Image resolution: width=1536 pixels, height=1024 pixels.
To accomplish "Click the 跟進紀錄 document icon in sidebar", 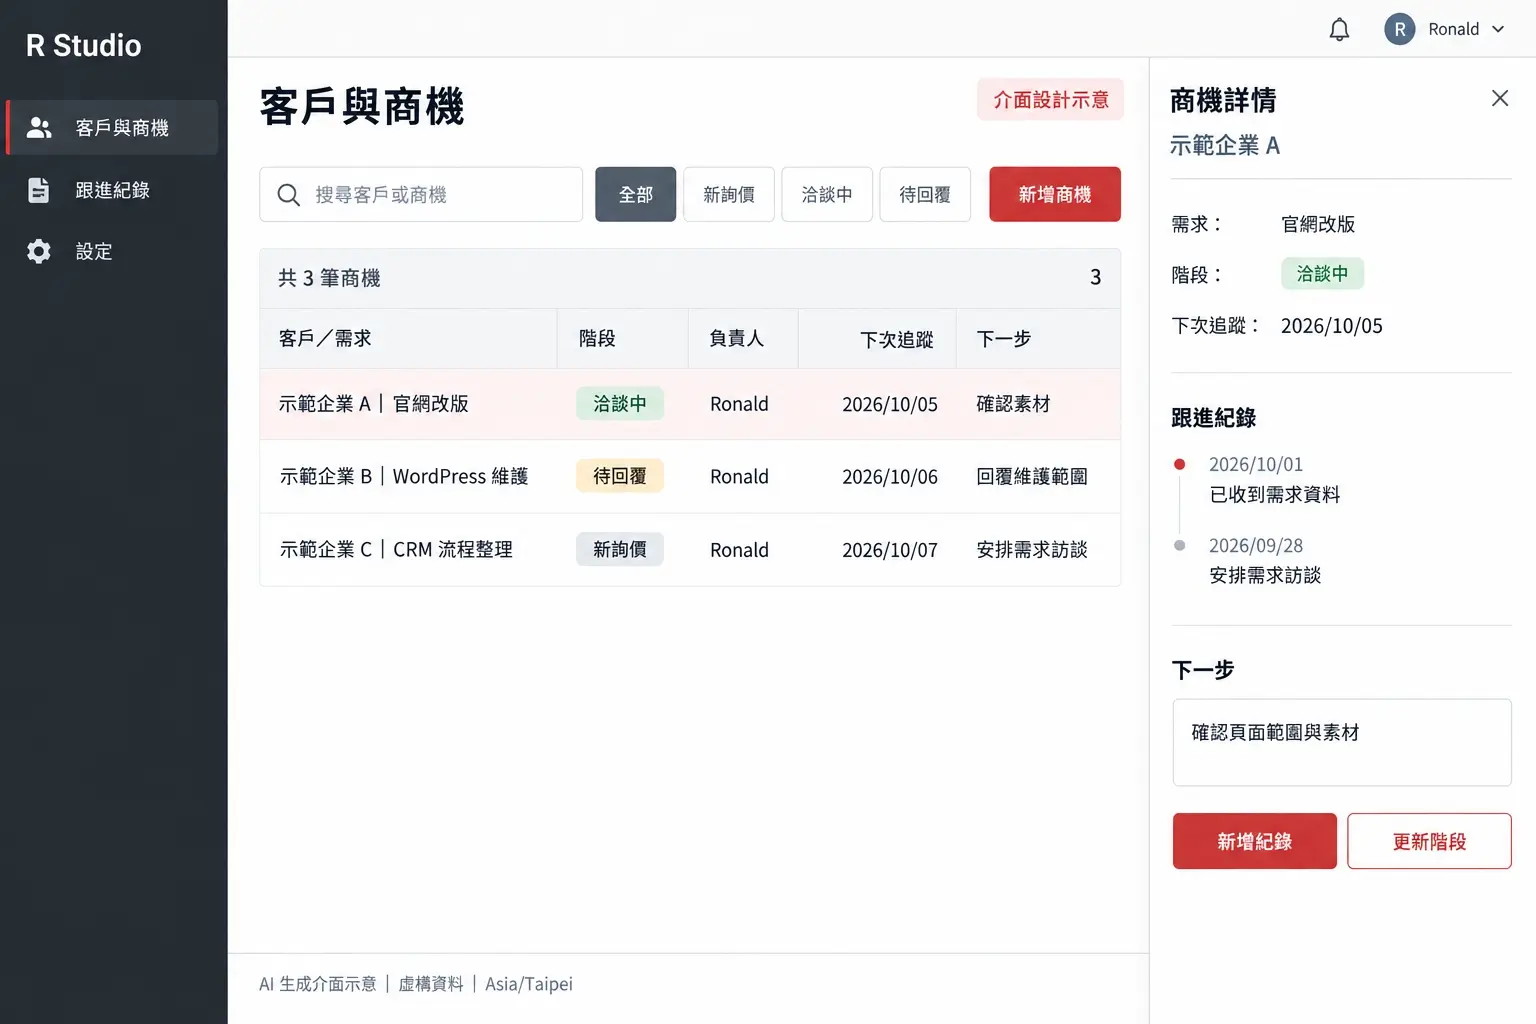I will [39, 190].
